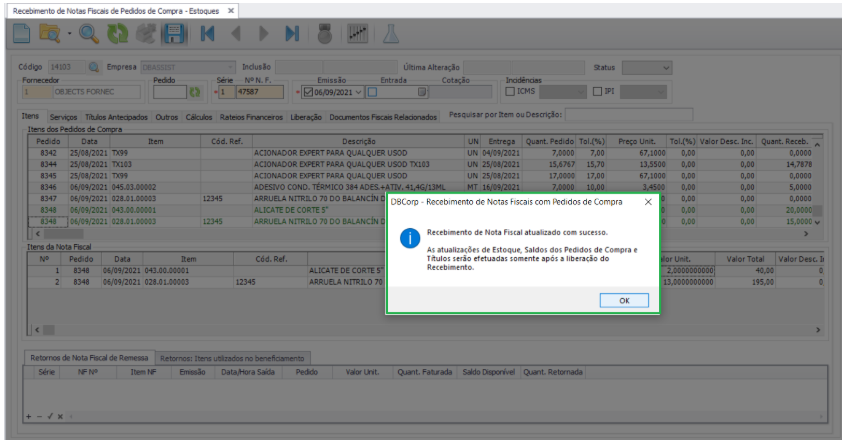Screen dimensions: 843x442
Task: Click the Itens da Nota Fiscal horizontal scrollbar
Action: (x=420, y=329)
